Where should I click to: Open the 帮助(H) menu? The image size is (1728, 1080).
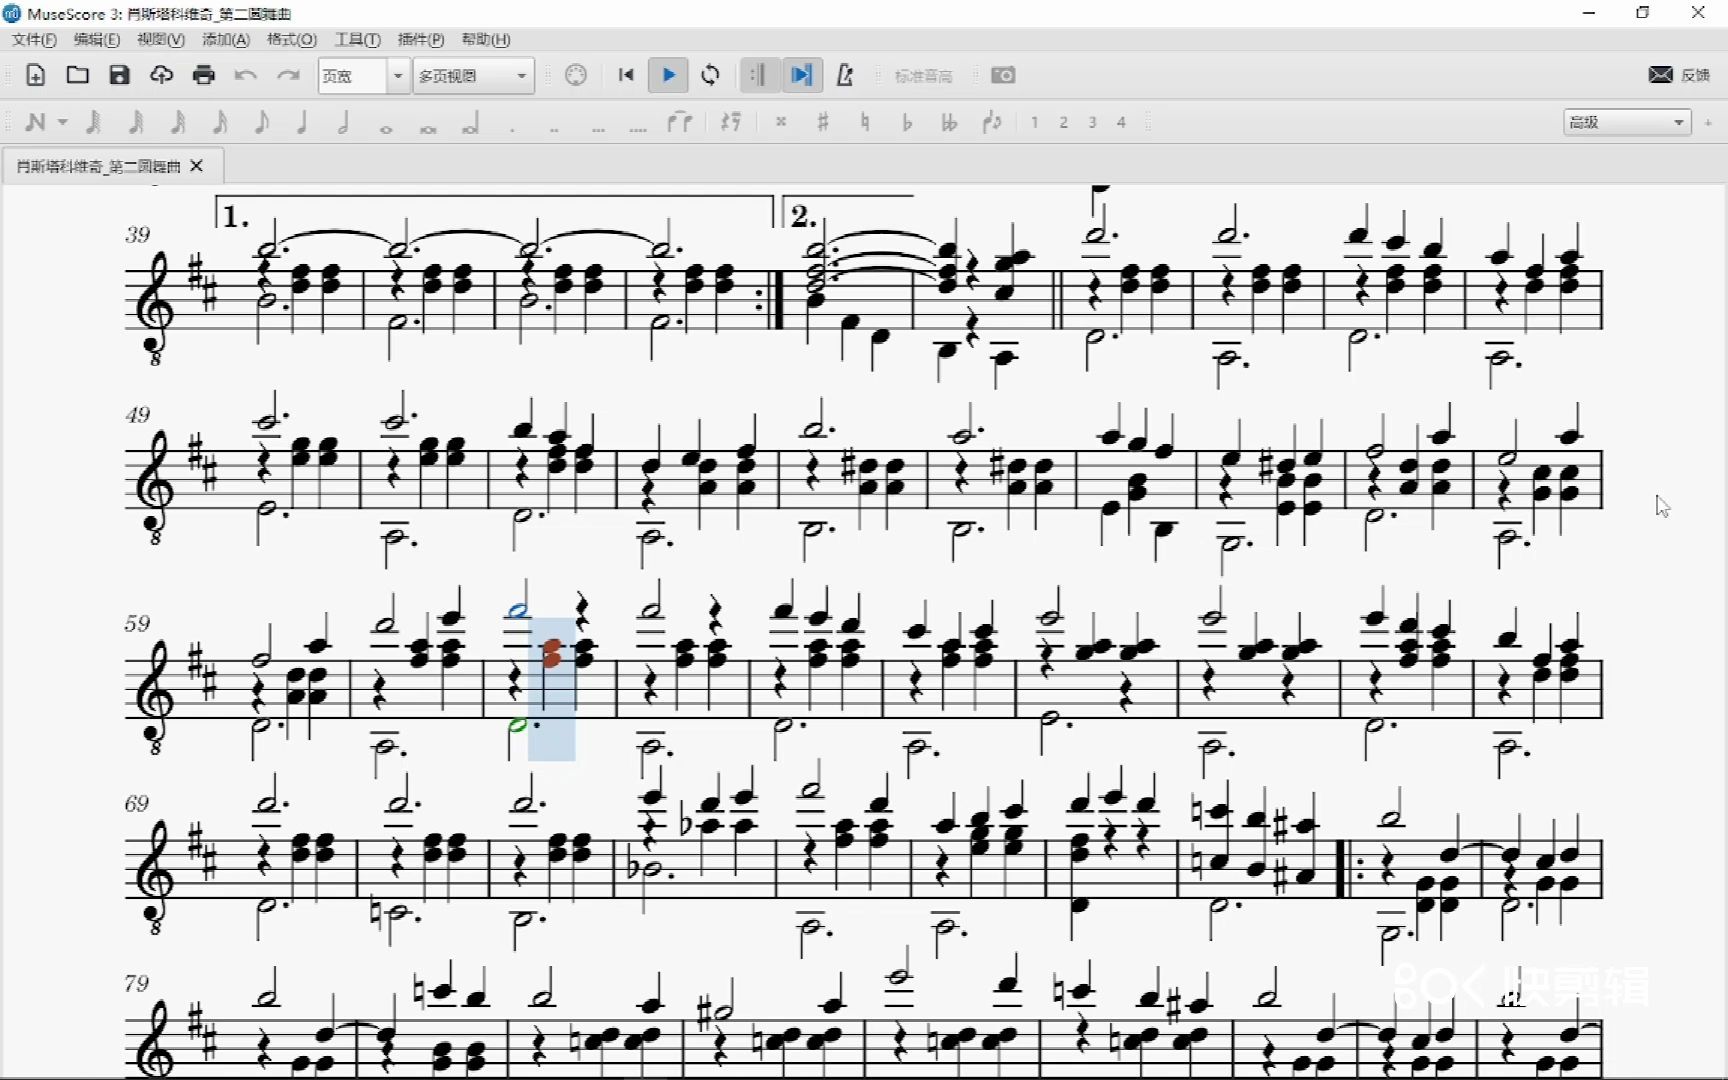486,39
